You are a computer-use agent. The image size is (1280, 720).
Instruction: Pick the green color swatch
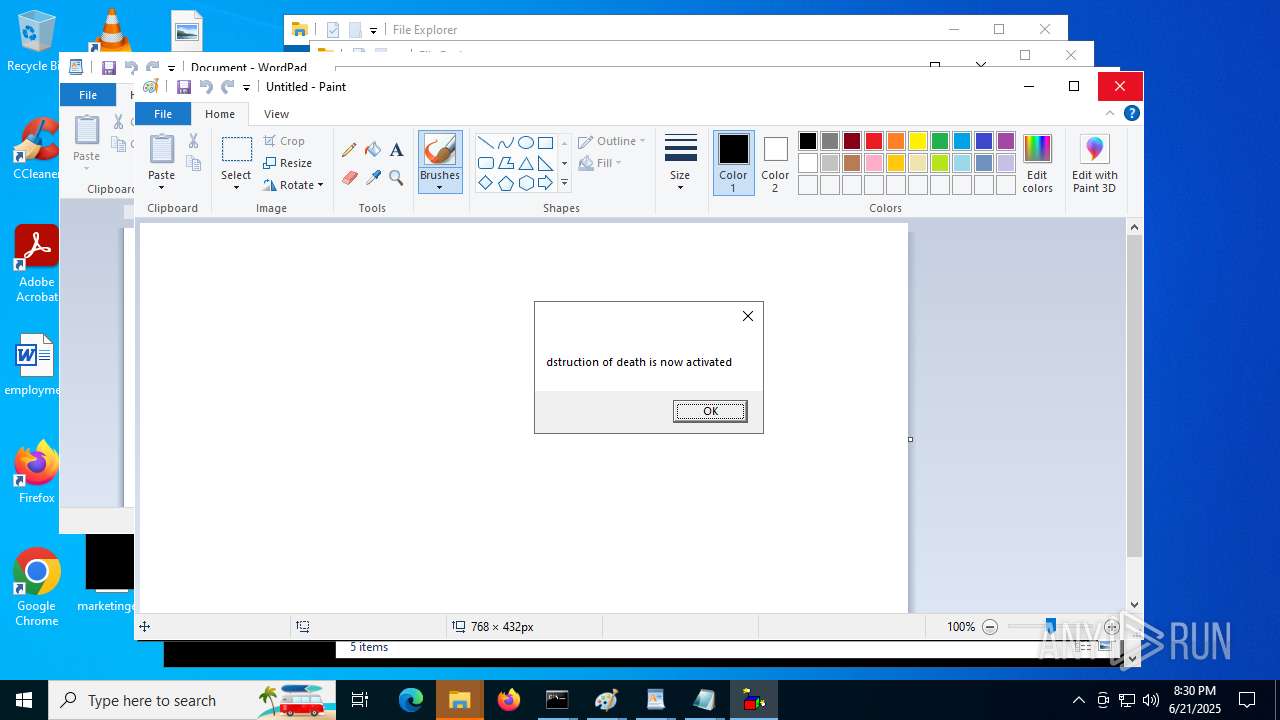[x=940, y=141]
